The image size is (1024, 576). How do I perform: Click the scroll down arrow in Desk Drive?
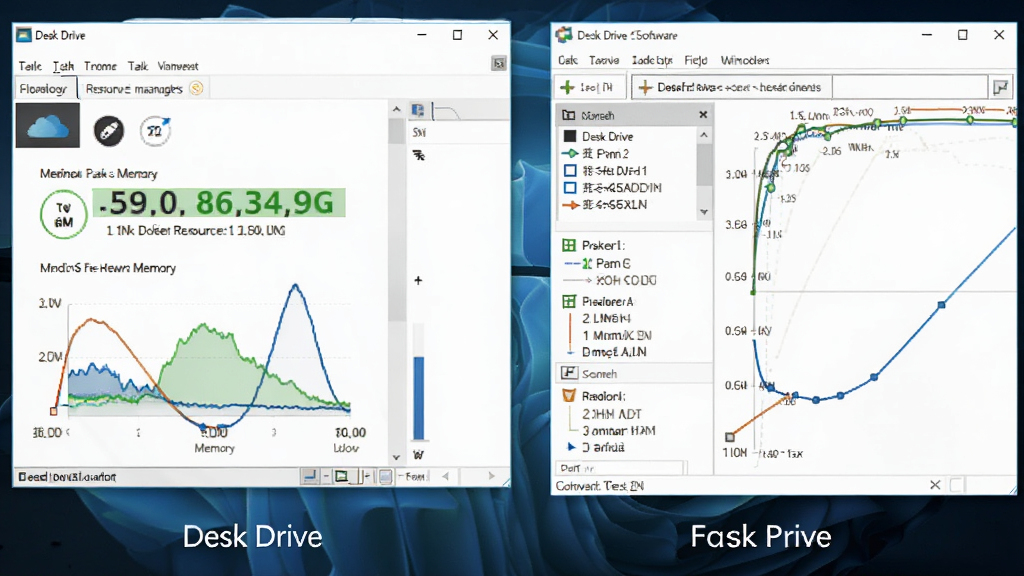pos(396,457)
